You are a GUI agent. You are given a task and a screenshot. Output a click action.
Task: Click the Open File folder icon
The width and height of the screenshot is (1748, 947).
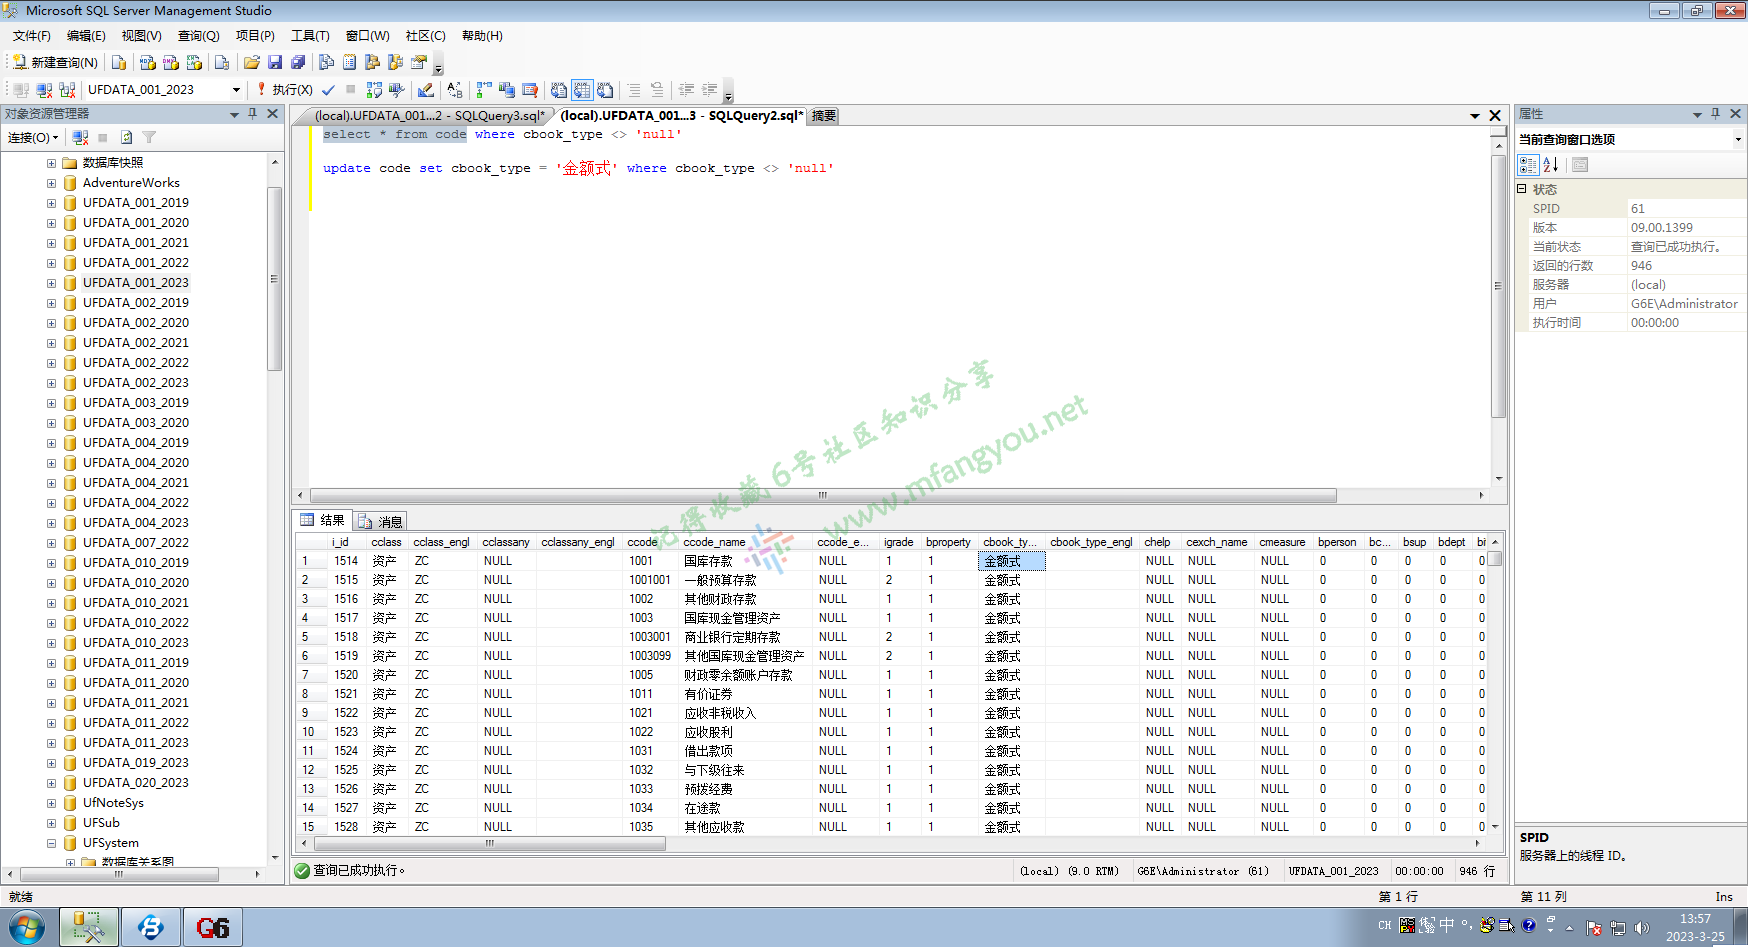click(x=252, y=62)
